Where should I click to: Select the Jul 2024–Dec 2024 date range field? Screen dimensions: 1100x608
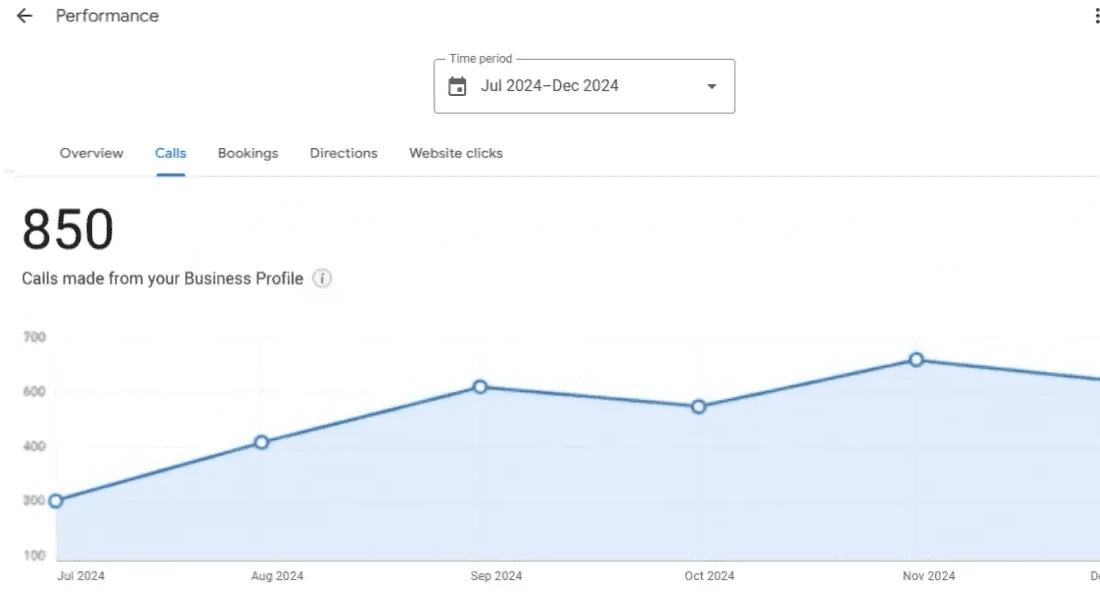coord(550,86)
